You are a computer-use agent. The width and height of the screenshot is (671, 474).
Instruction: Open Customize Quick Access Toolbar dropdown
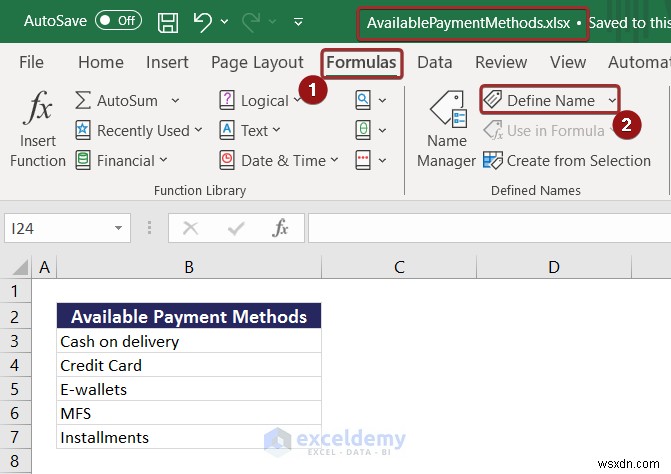click(x=299, y=21)
